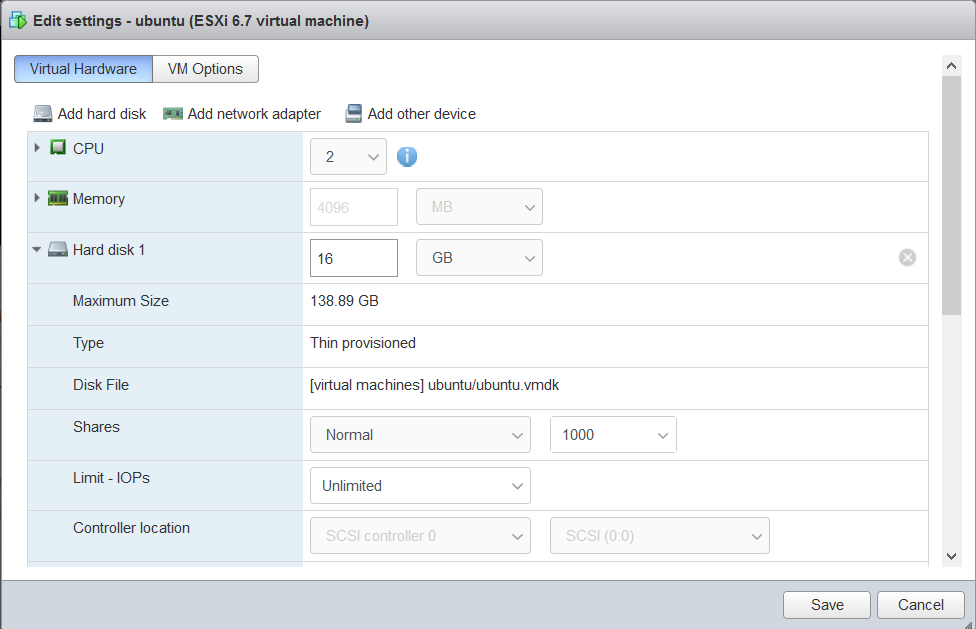Open the Limit - IOPs Unlimited dropdown
This screenshot has width=976, height=629.
click(420, 486)
